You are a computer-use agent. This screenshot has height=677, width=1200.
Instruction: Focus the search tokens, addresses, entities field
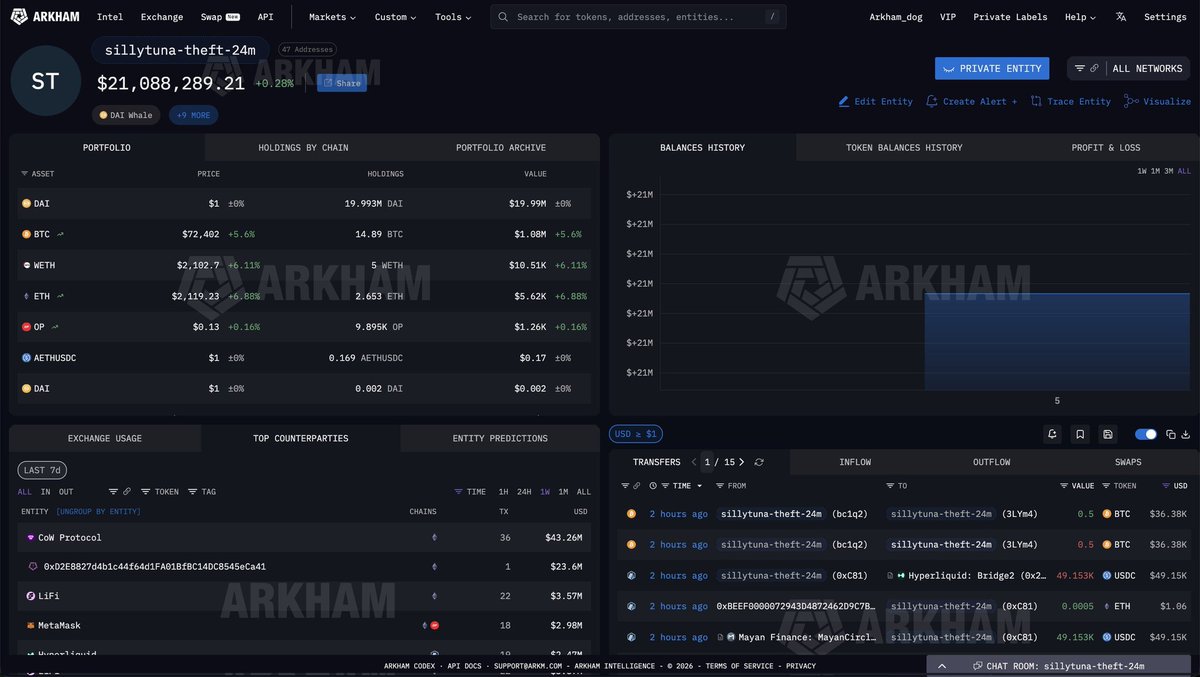coord(638,17)
